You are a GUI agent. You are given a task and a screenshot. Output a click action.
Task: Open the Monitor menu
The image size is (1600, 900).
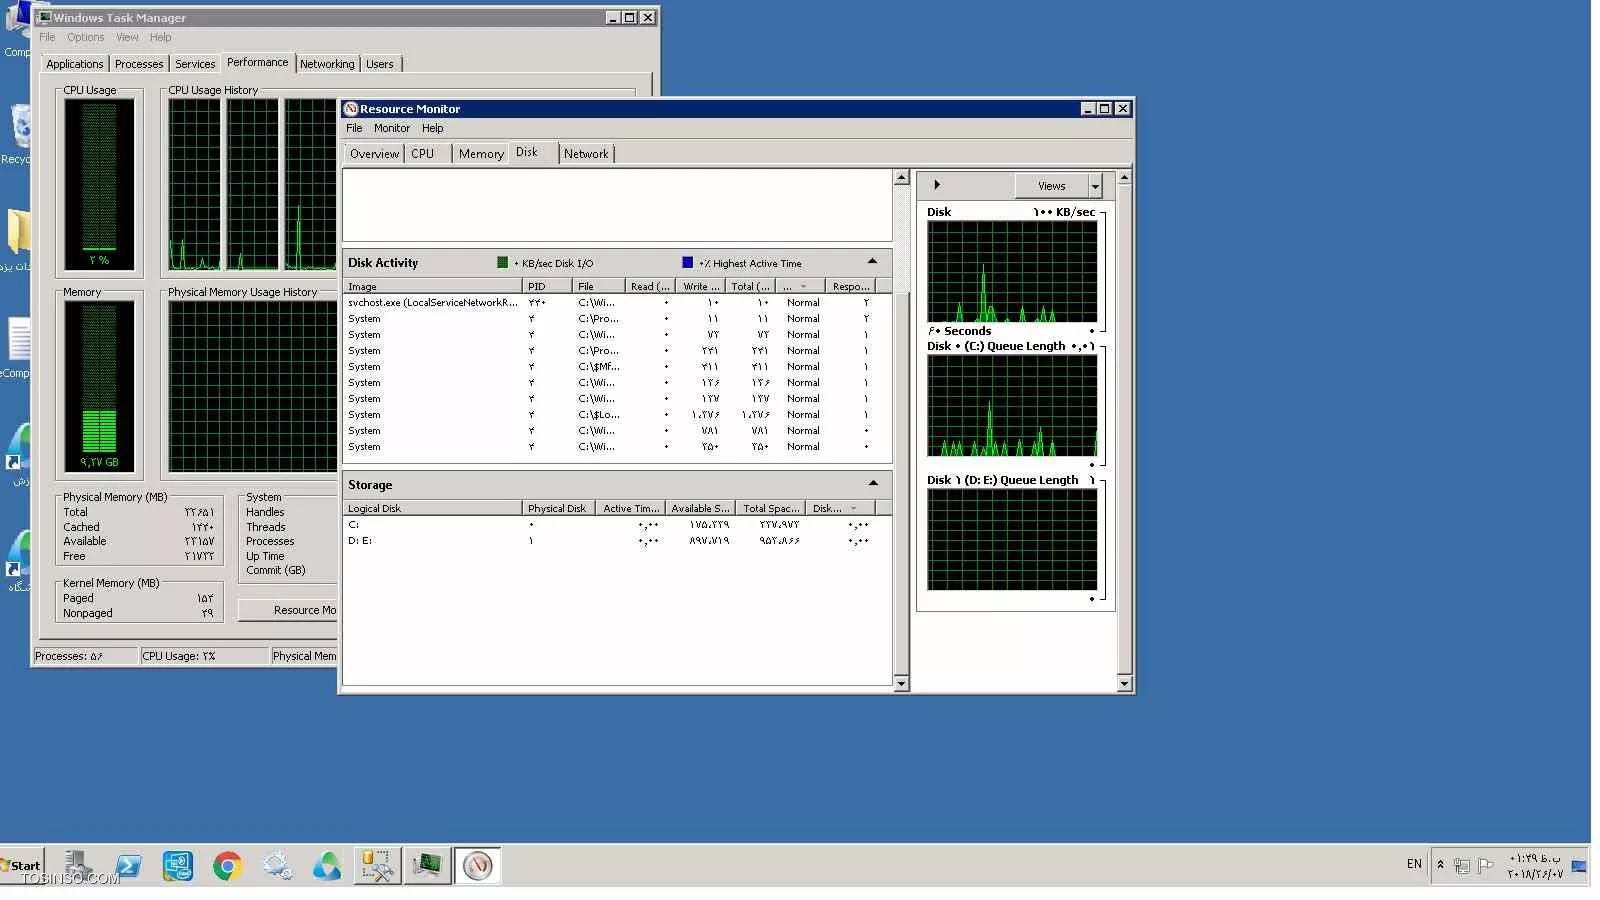point(392,128)
